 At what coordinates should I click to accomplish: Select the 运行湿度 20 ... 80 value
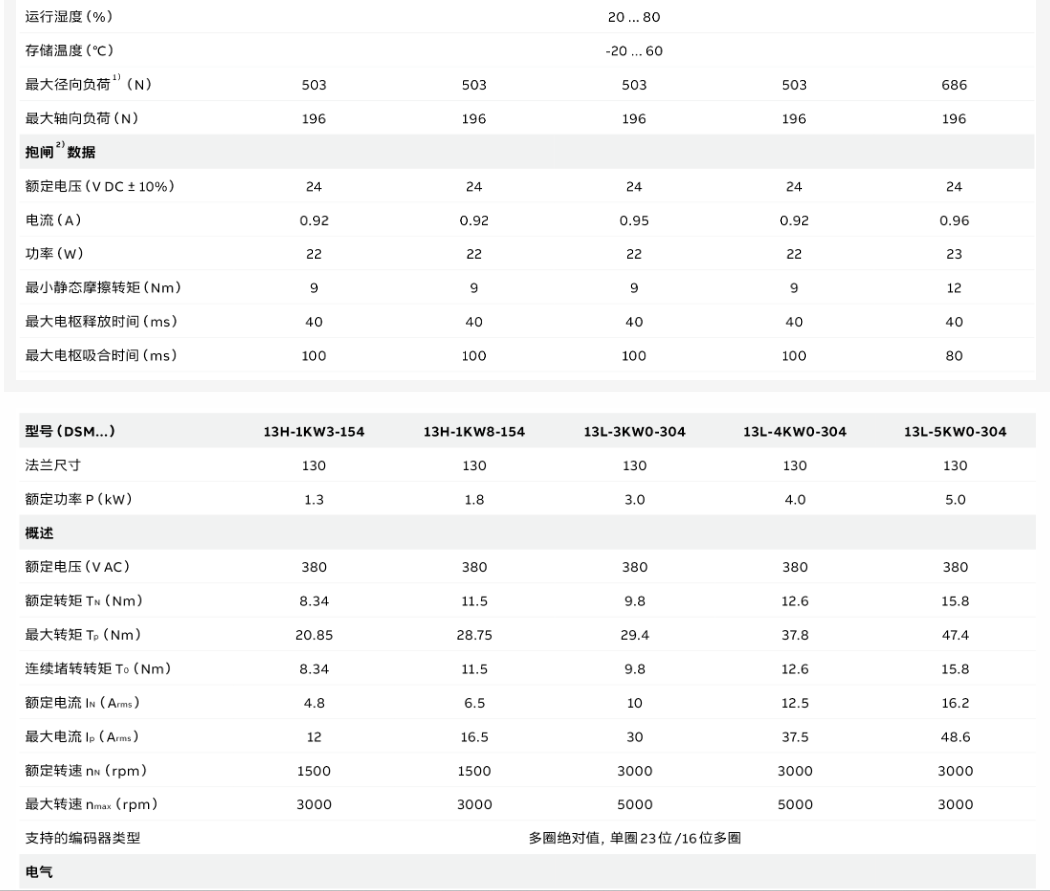634,17
